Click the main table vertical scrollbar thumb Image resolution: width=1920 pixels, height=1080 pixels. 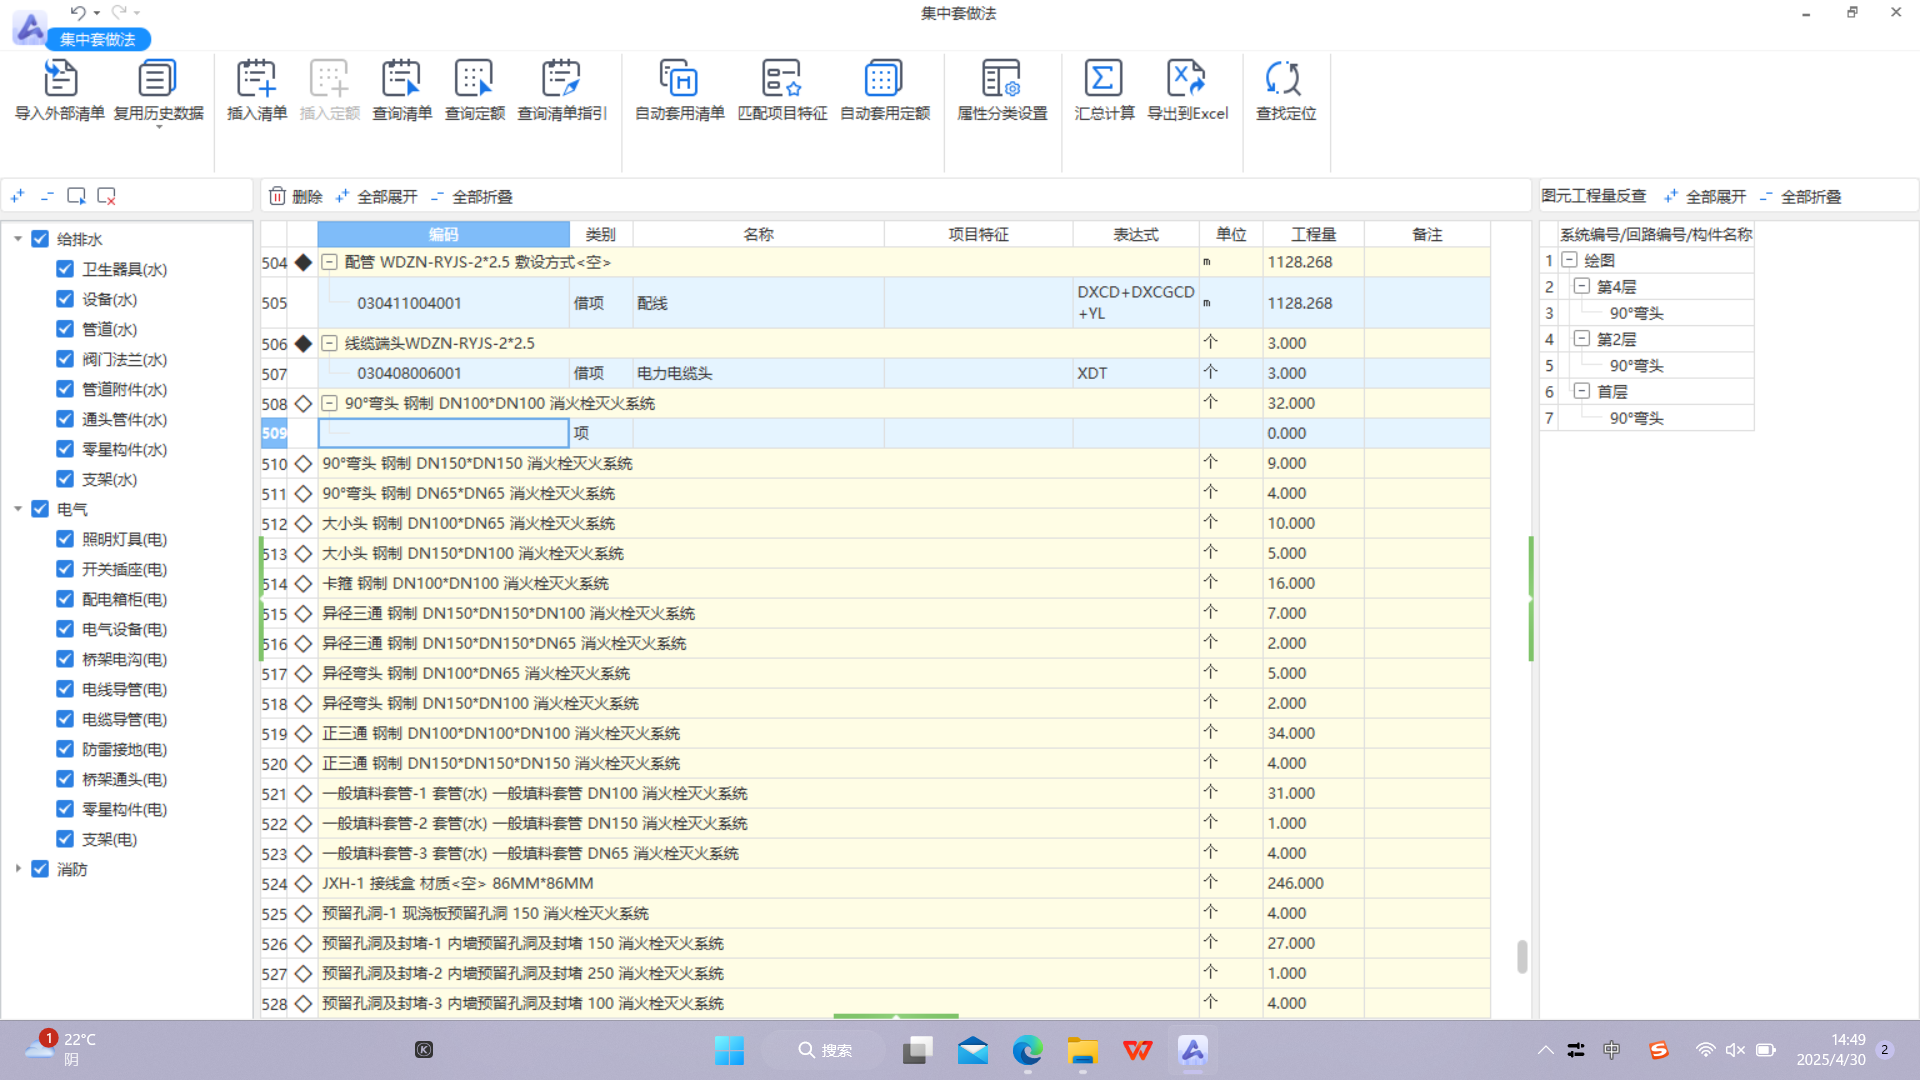[x=1522, y=956]
